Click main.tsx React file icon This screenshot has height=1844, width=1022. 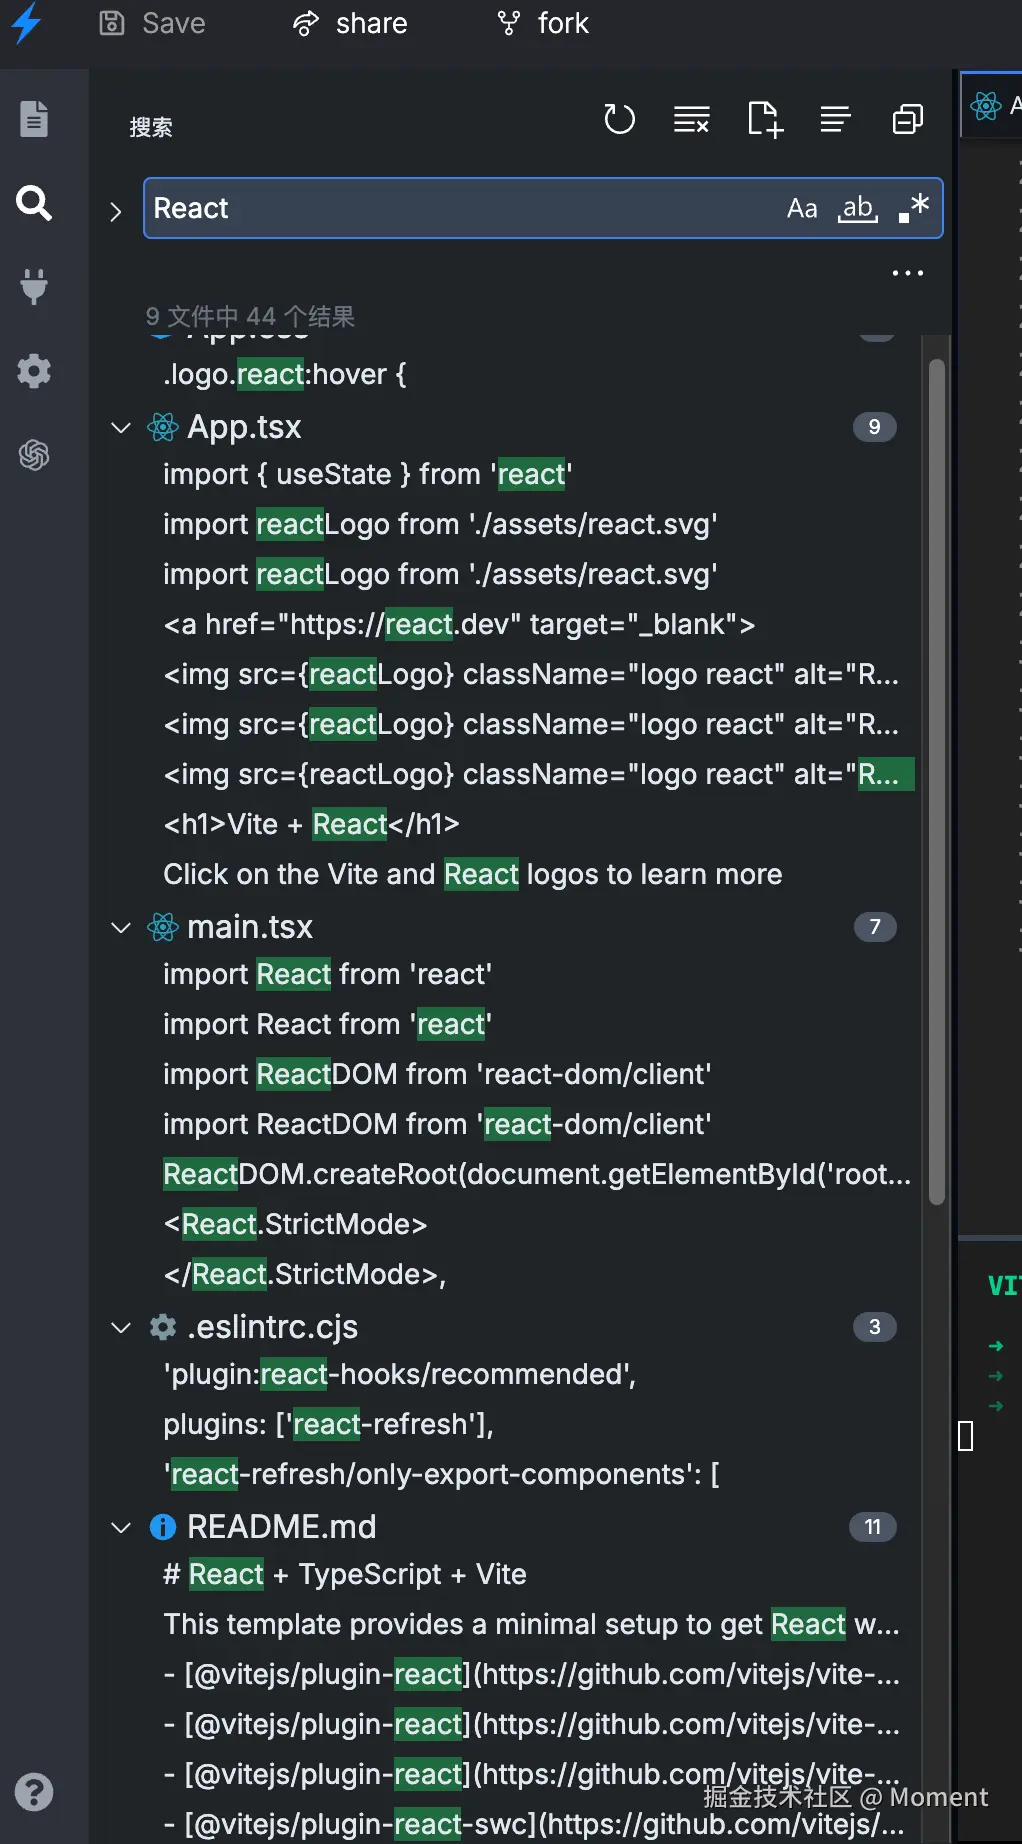[163, 927]
